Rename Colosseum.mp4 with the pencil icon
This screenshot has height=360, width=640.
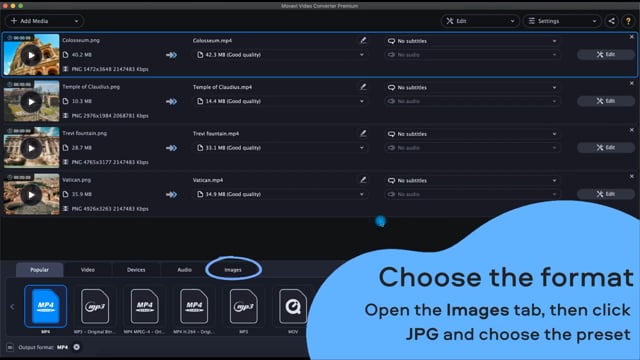tap(363, 40)
